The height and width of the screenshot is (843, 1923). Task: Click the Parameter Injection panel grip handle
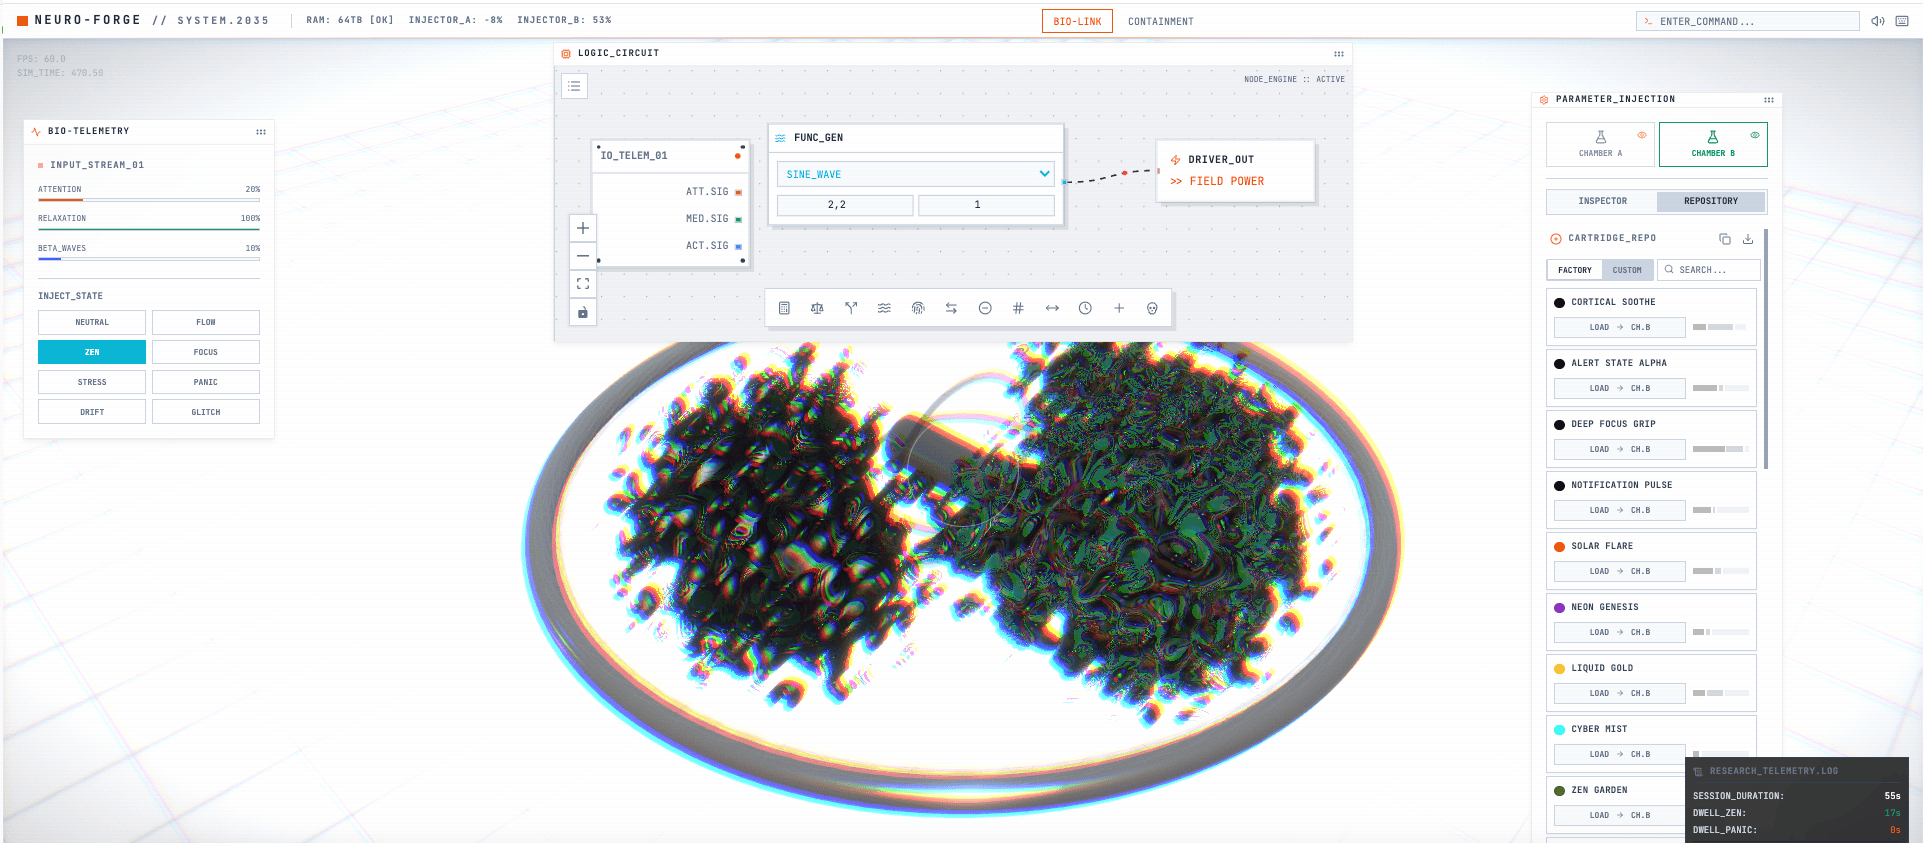click(x=1769, y=100)
